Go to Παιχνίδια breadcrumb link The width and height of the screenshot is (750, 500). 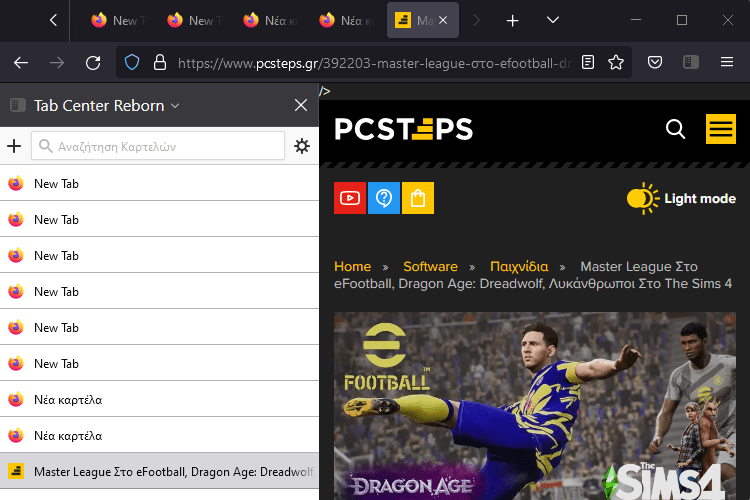coord(519,266)
